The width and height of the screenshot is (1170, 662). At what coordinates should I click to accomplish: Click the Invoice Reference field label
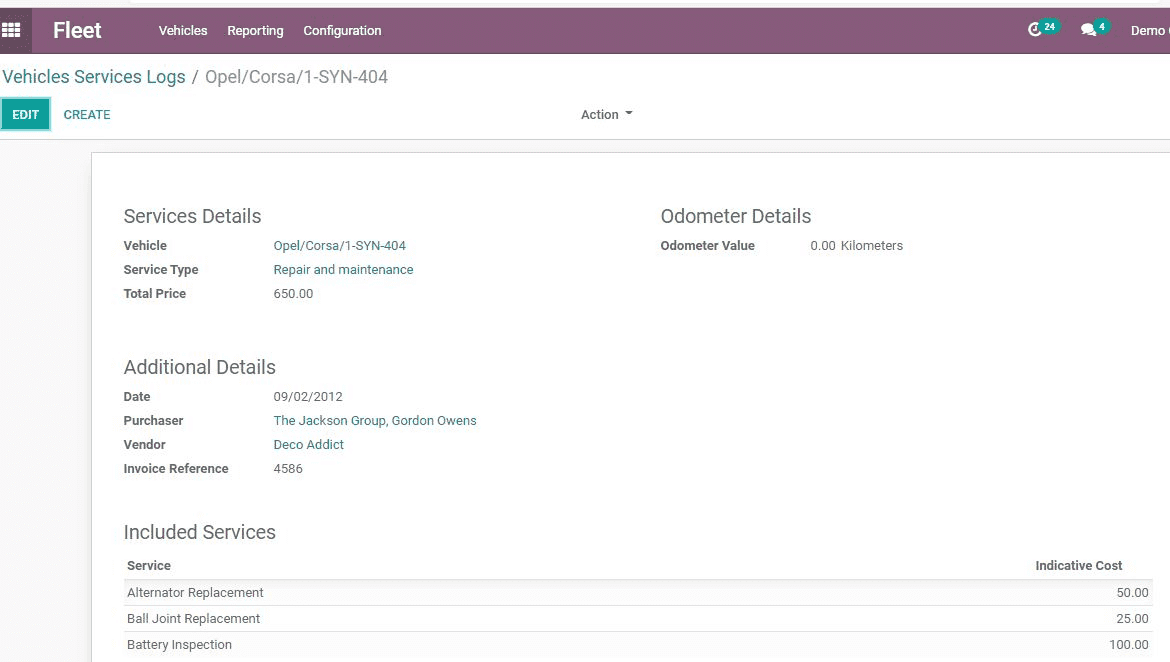pyautogui.click(x=175, y=469)
